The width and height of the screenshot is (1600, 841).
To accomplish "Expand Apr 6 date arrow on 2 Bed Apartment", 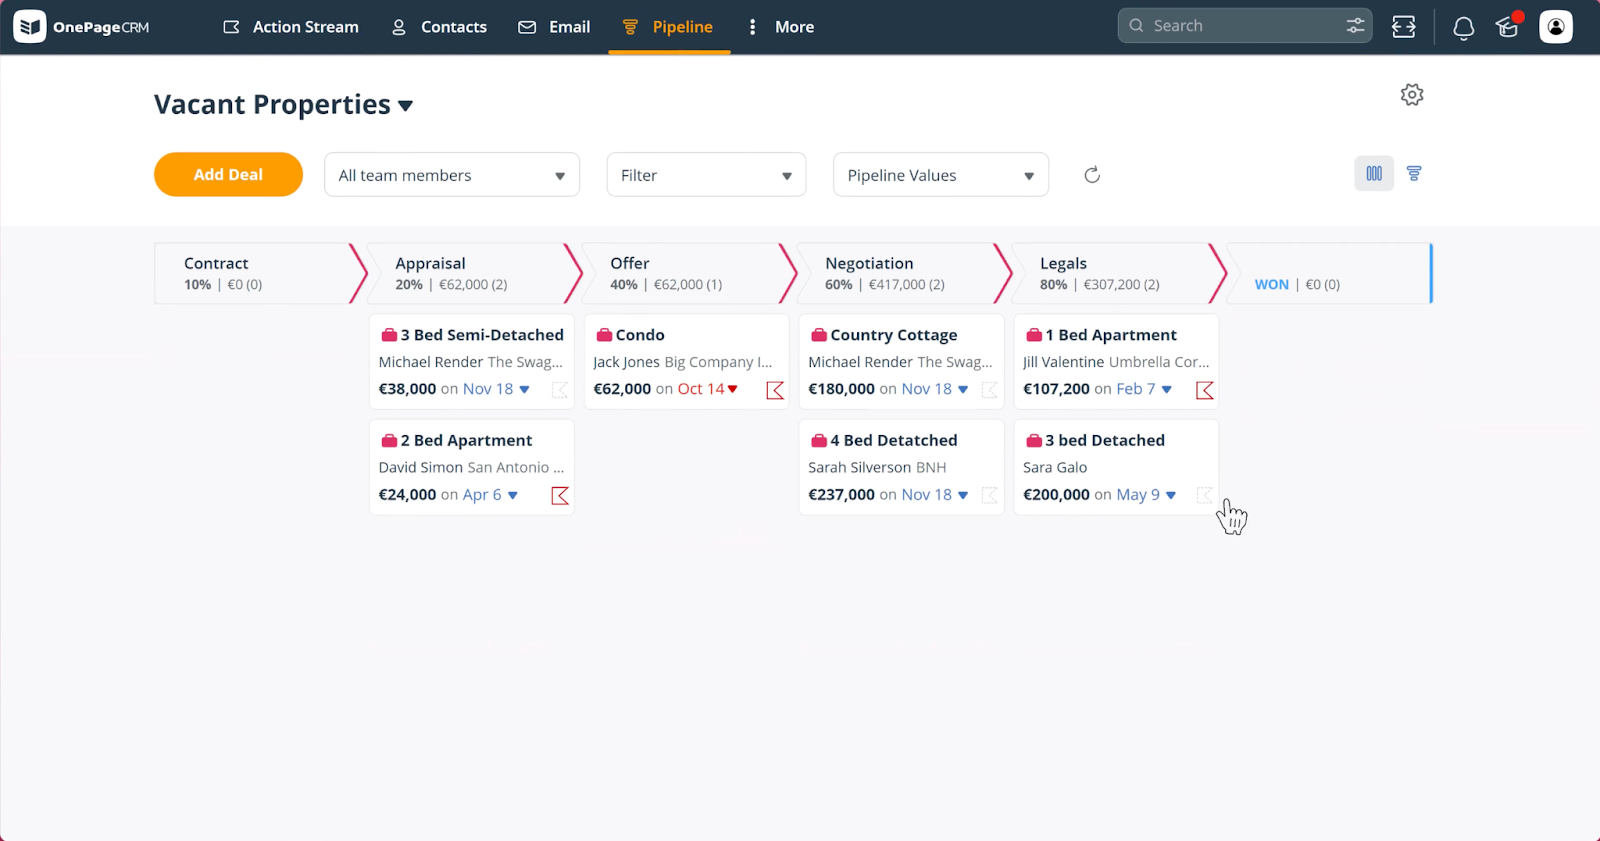I will [x=512, y=495].
